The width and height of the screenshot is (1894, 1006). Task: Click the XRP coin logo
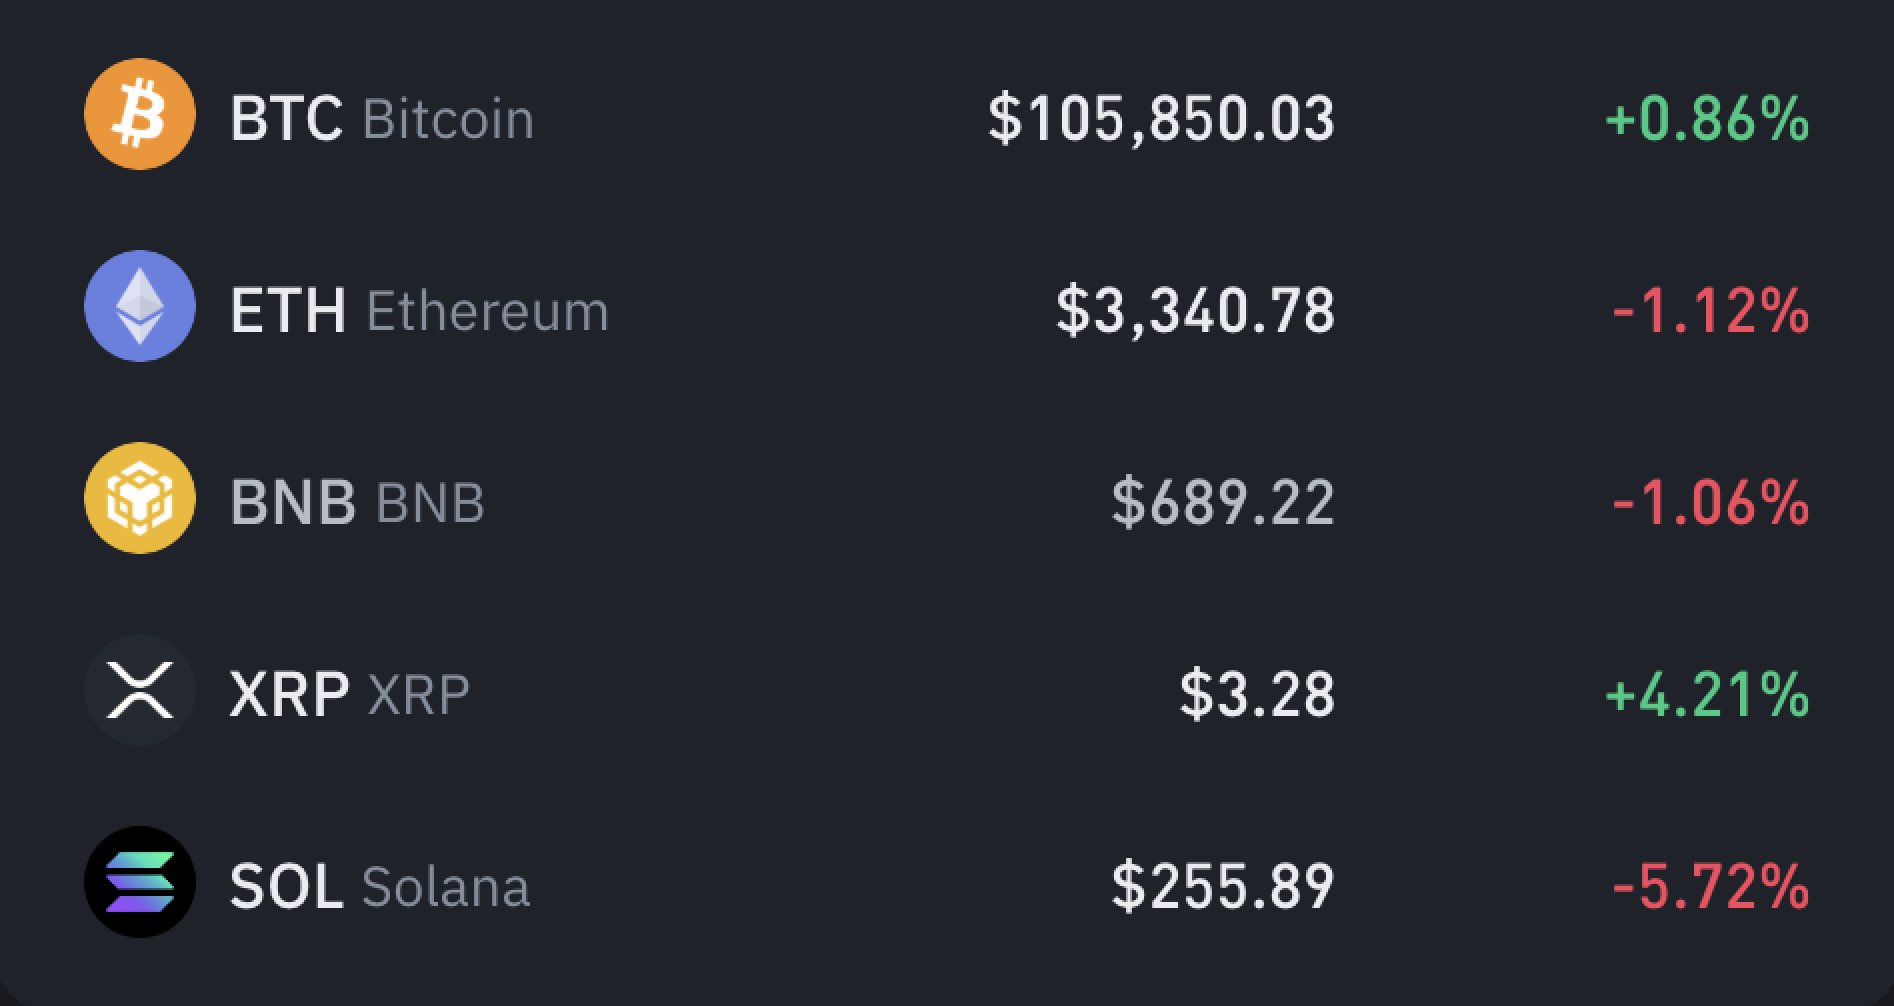(x=138, y=689)
